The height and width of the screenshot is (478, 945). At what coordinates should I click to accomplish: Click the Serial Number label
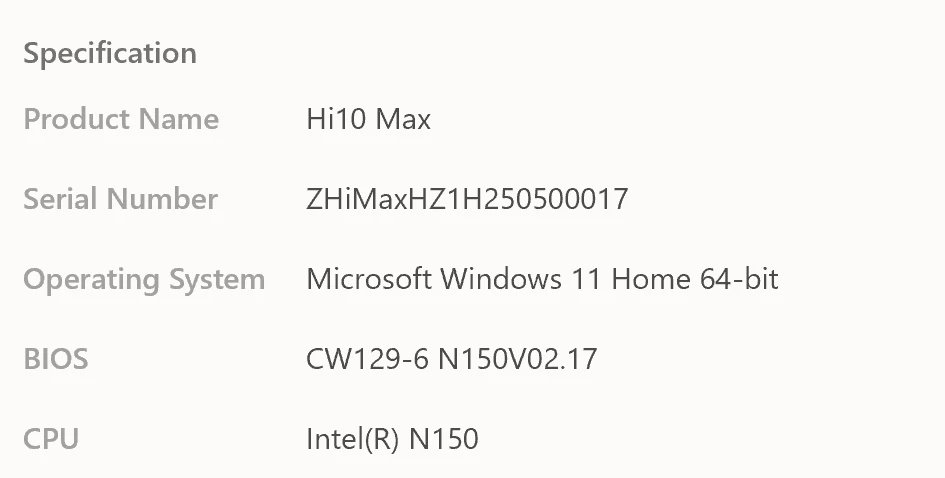(x=120, y=199)
